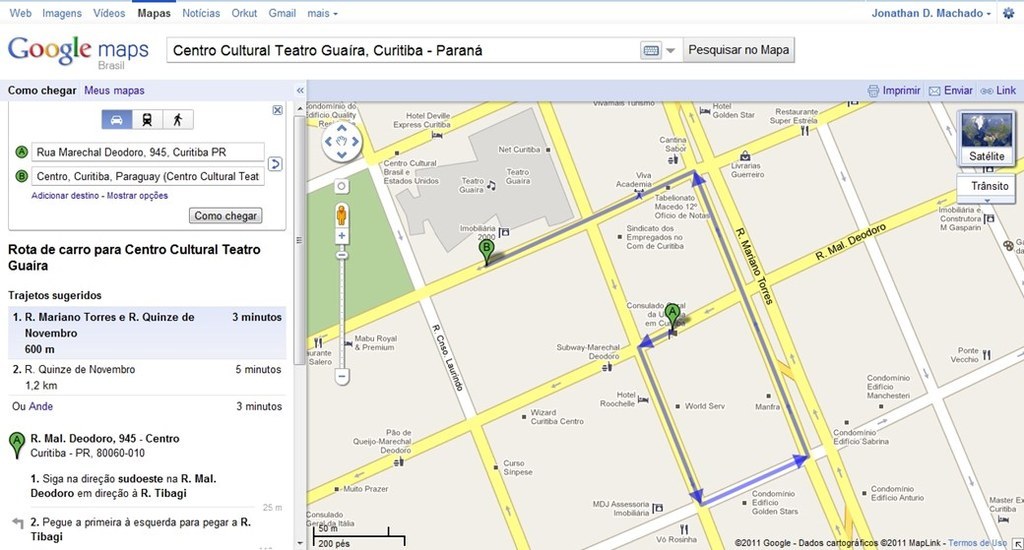The width and height of the screenshot is (1024, 550).
Task: Click the green marker B on map
Action: [486, 252]
